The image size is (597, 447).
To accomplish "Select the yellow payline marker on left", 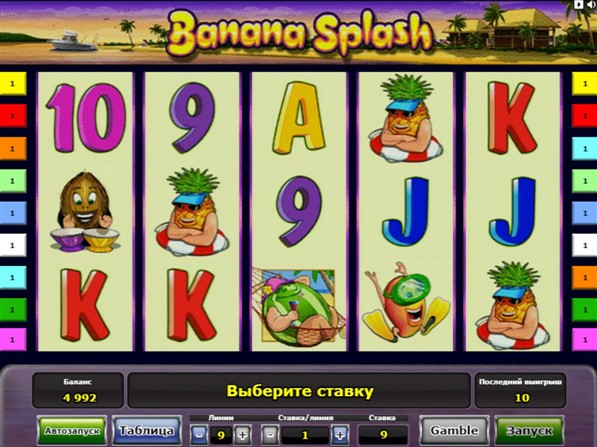I will (x=13, y=83).
